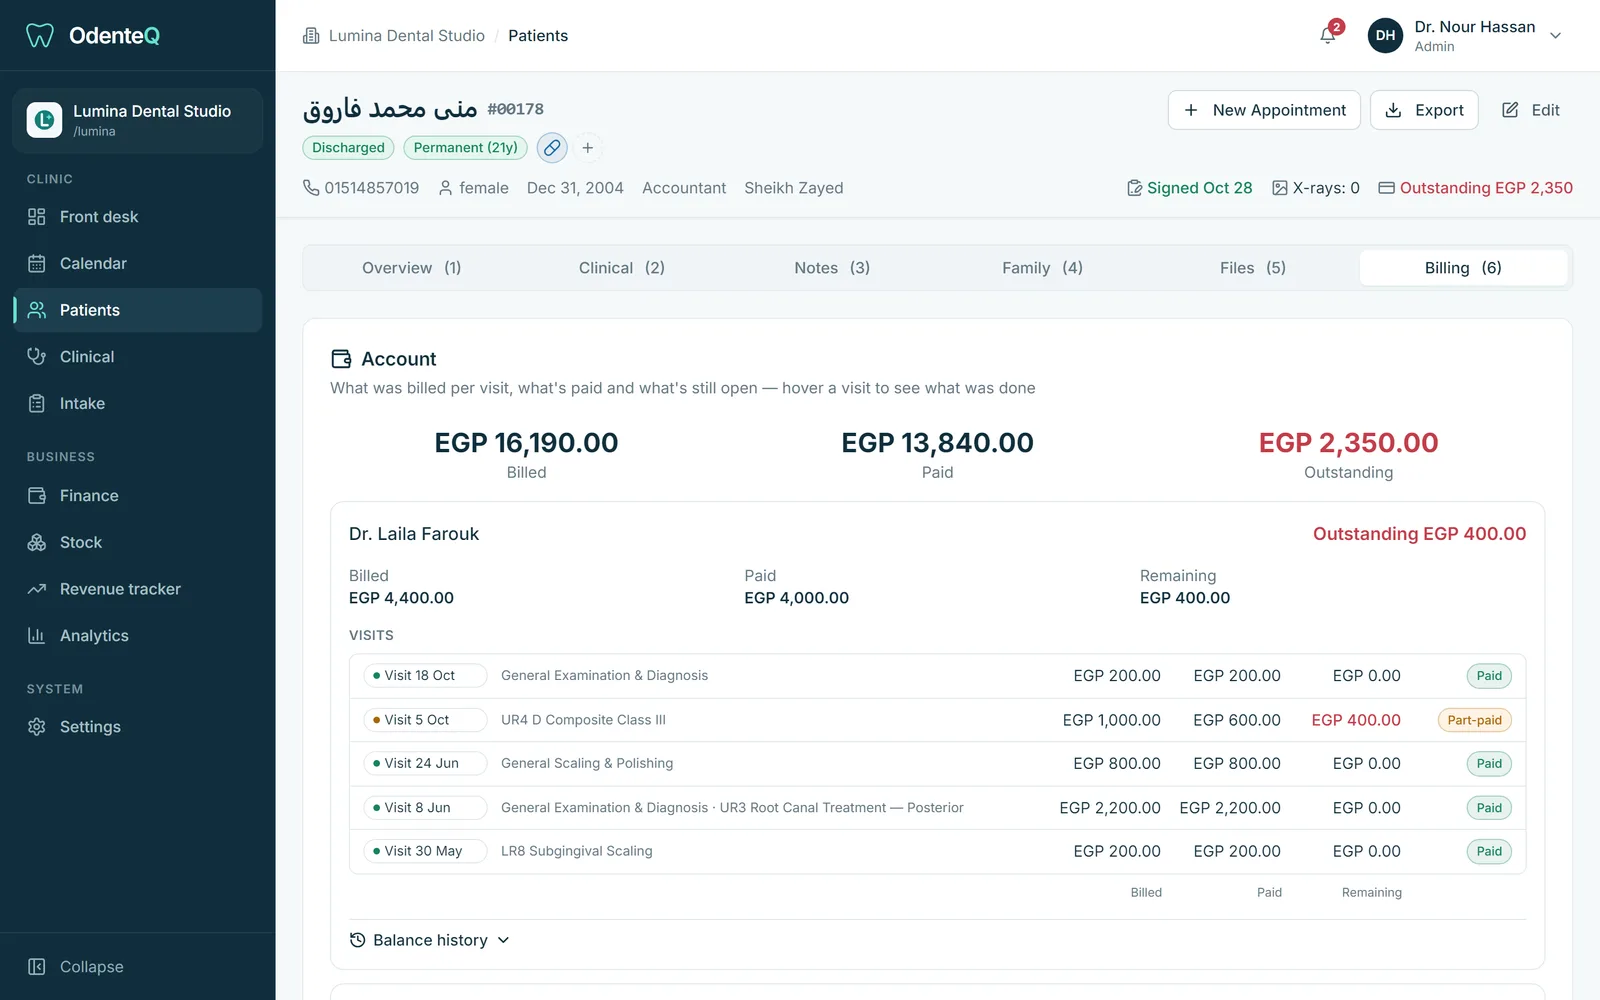Image resolution: width=1600 pixels, height=1000 pixels.
Task: Select the Billing tab
Action: point(1463,268)
